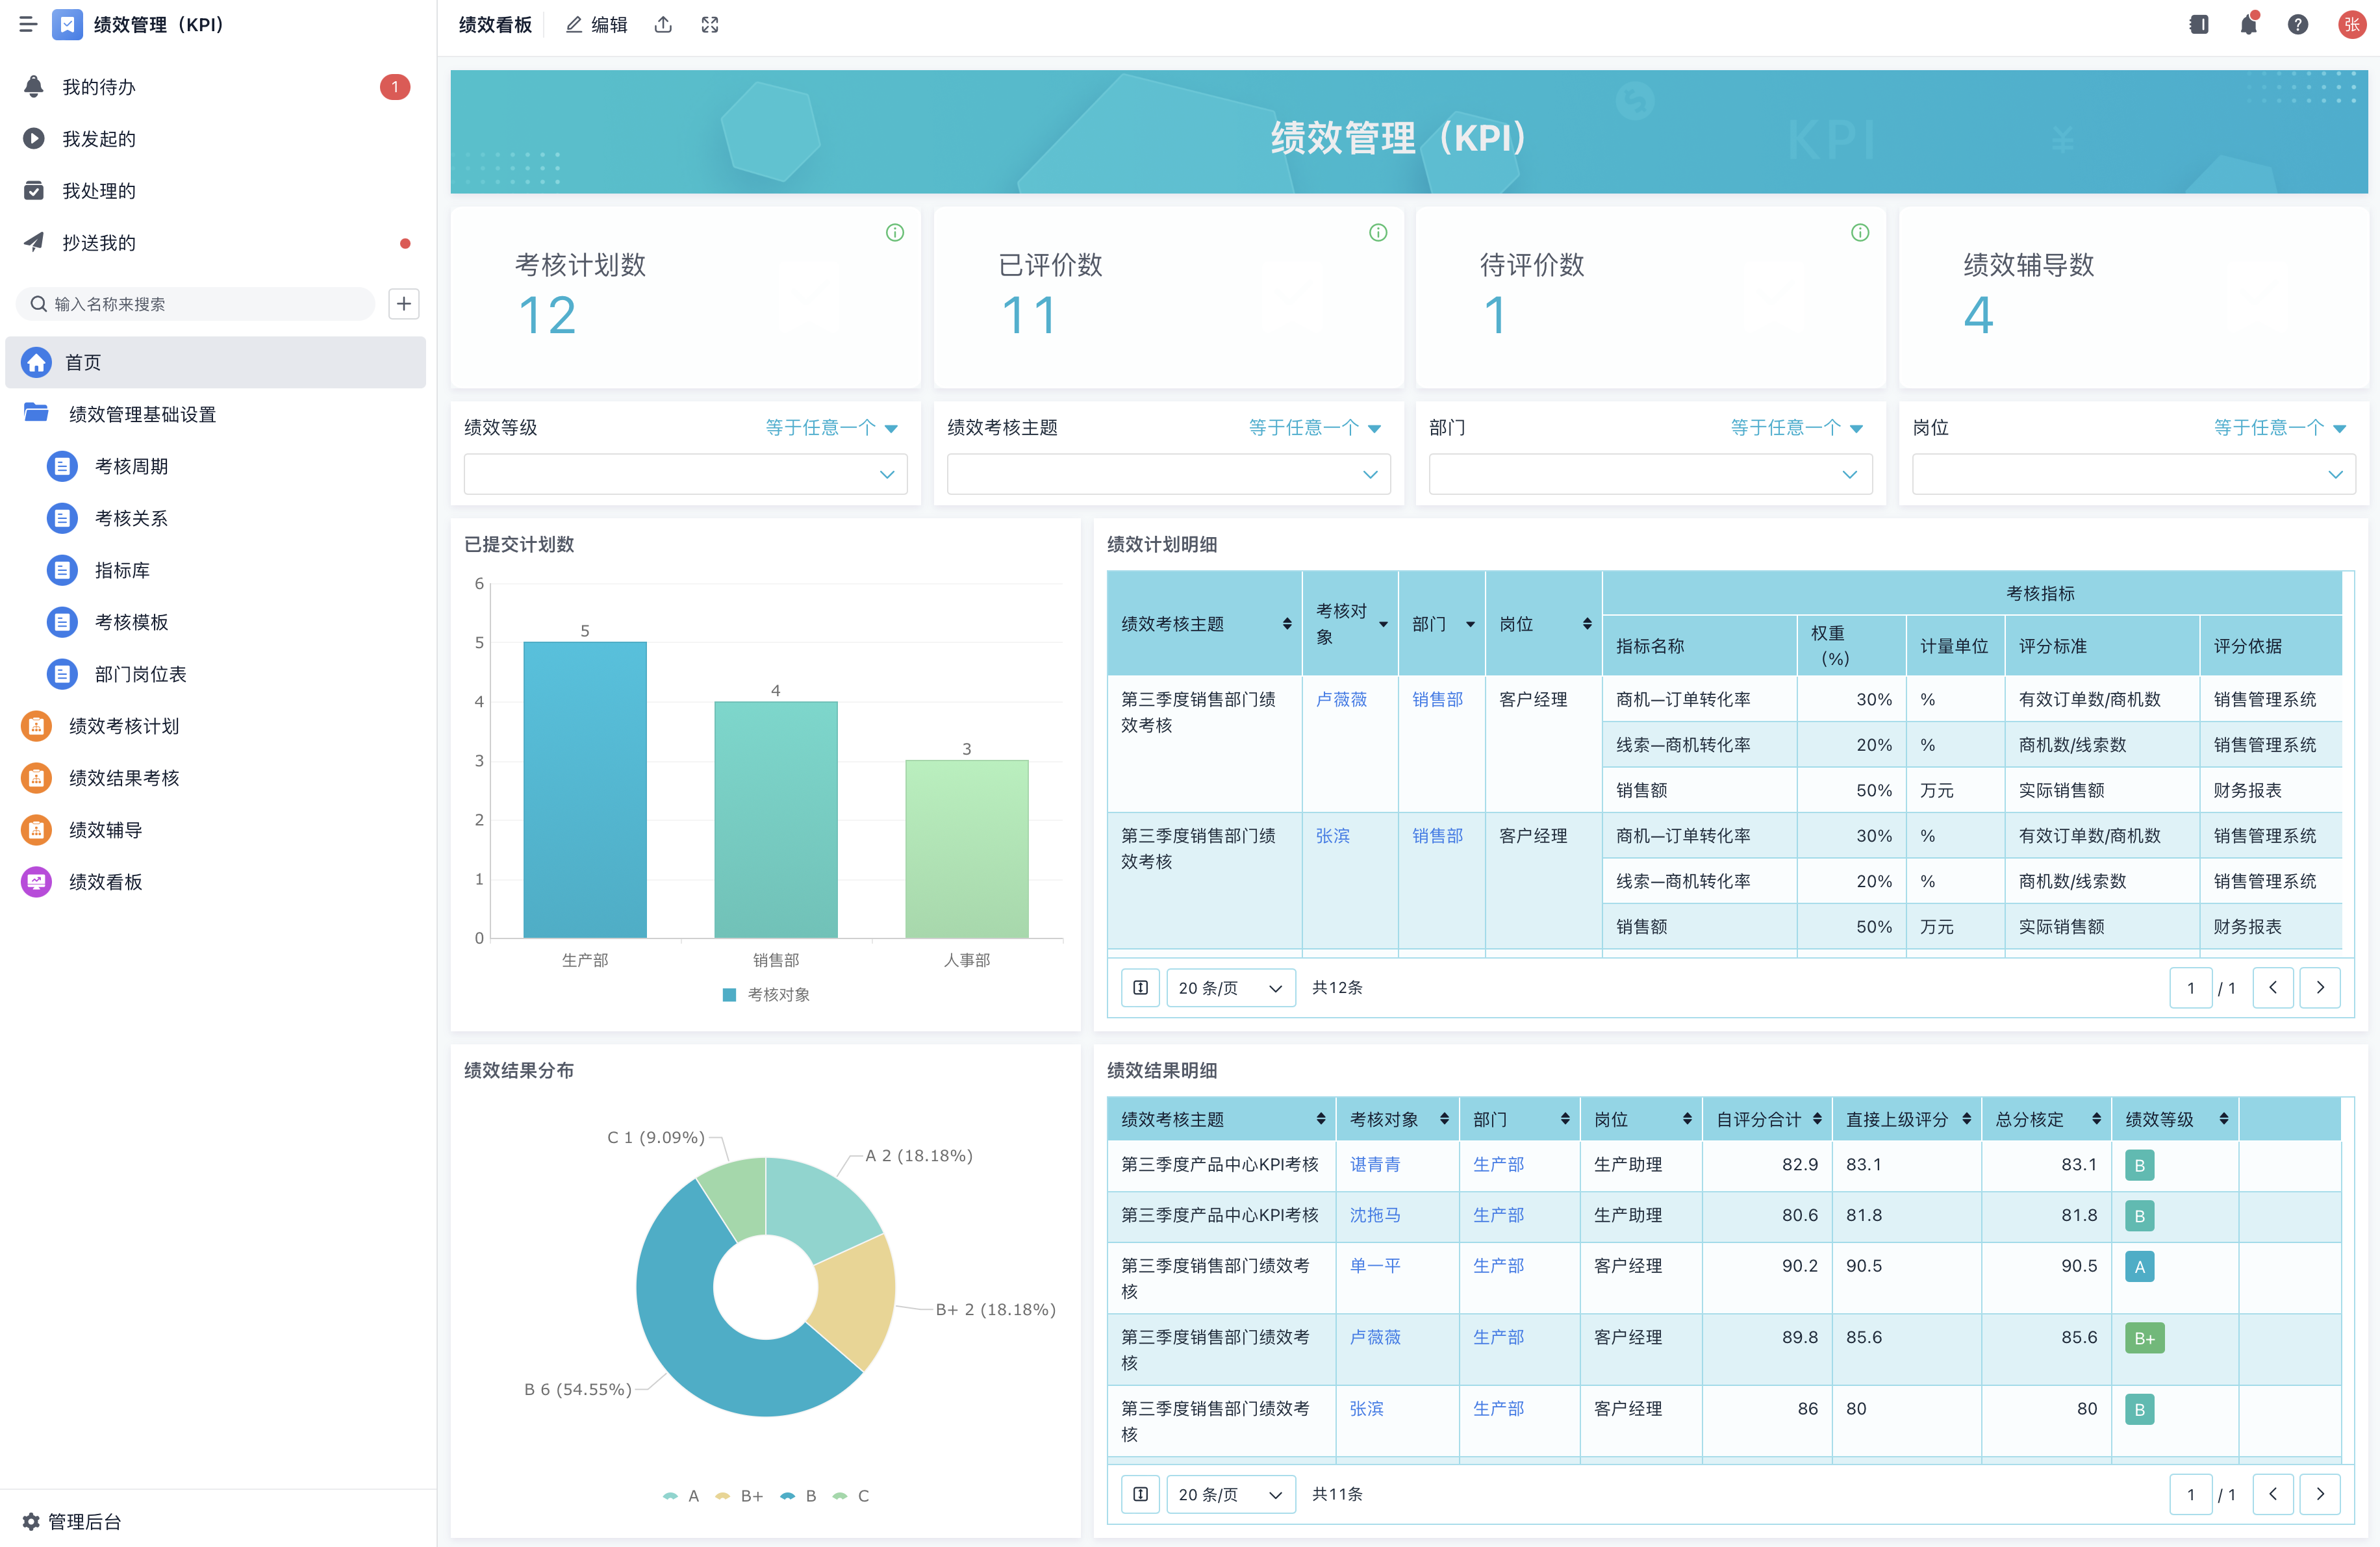Click the 编辑 button in top bar
The image size is (2380, 1547).
pos(597,25)
